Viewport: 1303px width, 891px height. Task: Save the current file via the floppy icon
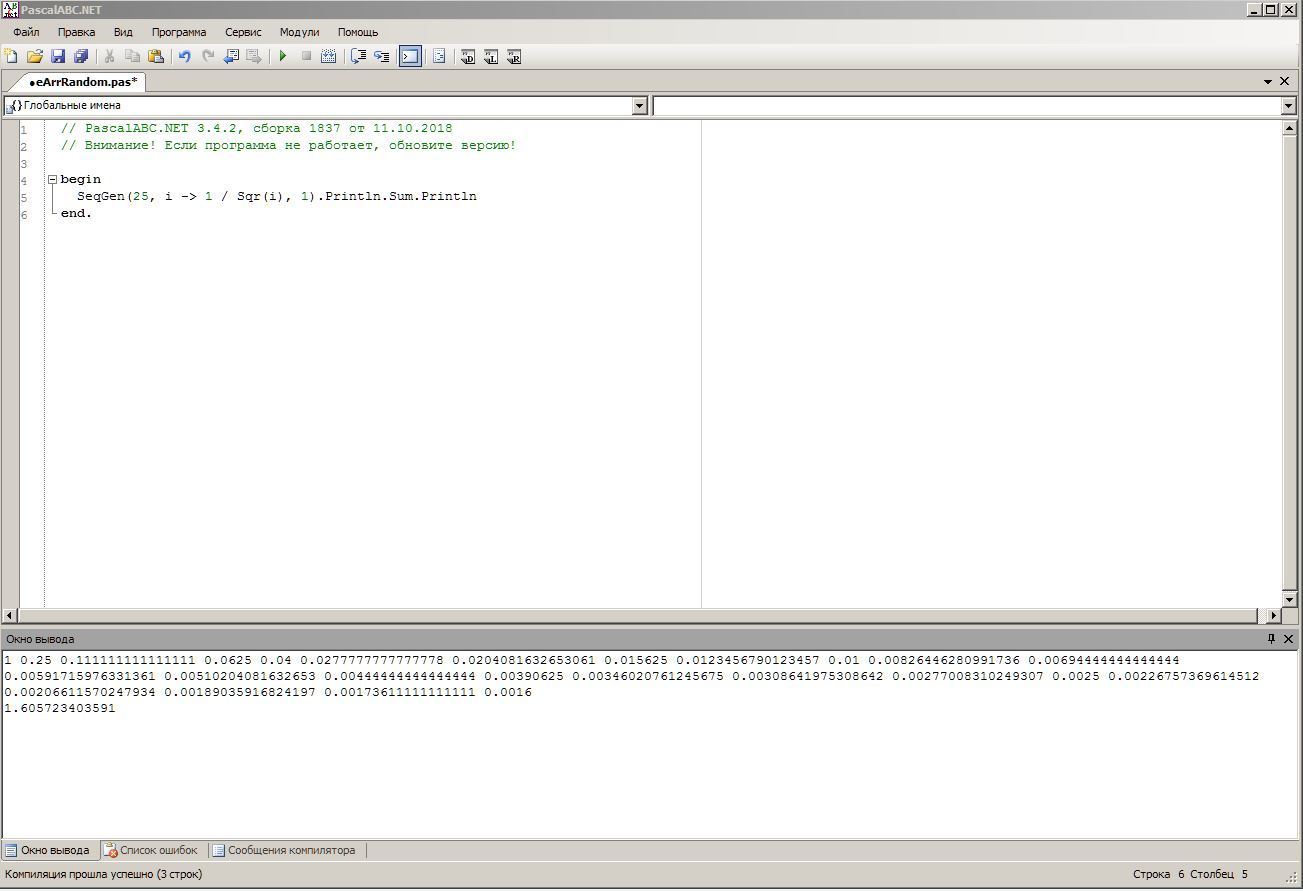coord(58,57)
